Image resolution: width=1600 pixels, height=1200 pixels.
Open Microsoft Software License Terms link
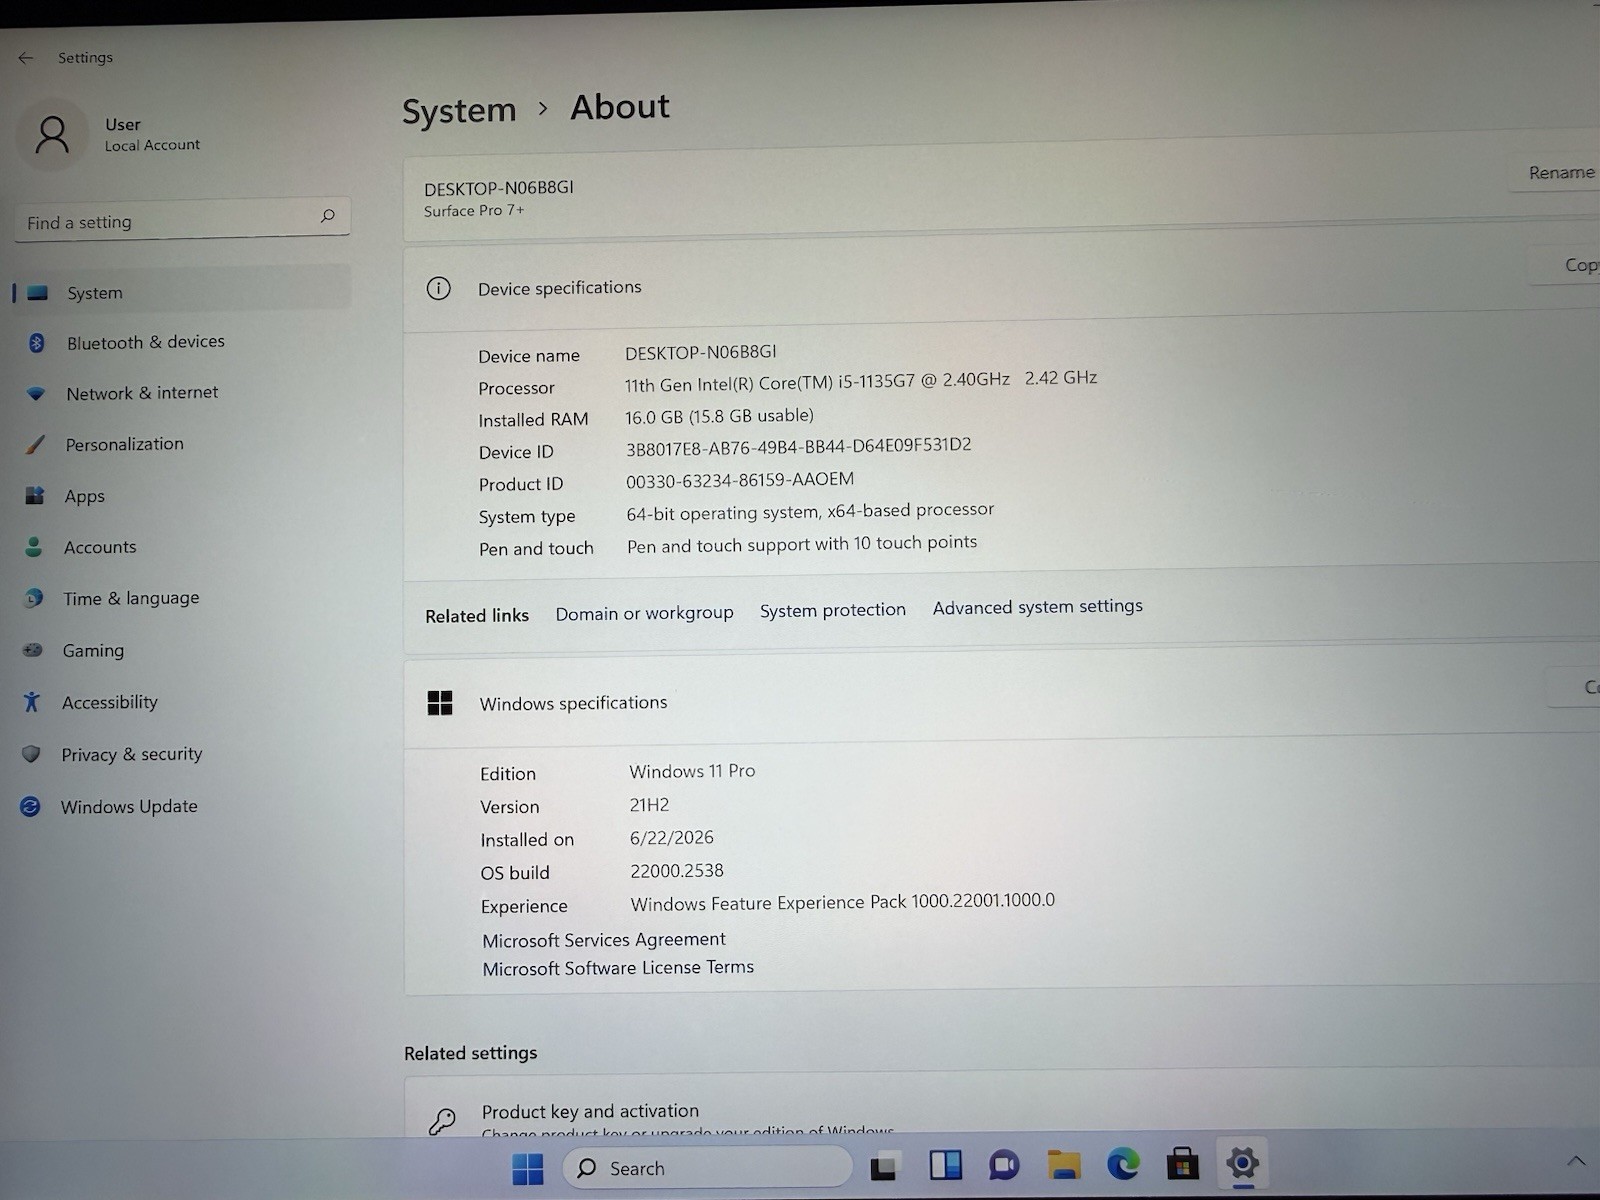click(x=618, y=968)
